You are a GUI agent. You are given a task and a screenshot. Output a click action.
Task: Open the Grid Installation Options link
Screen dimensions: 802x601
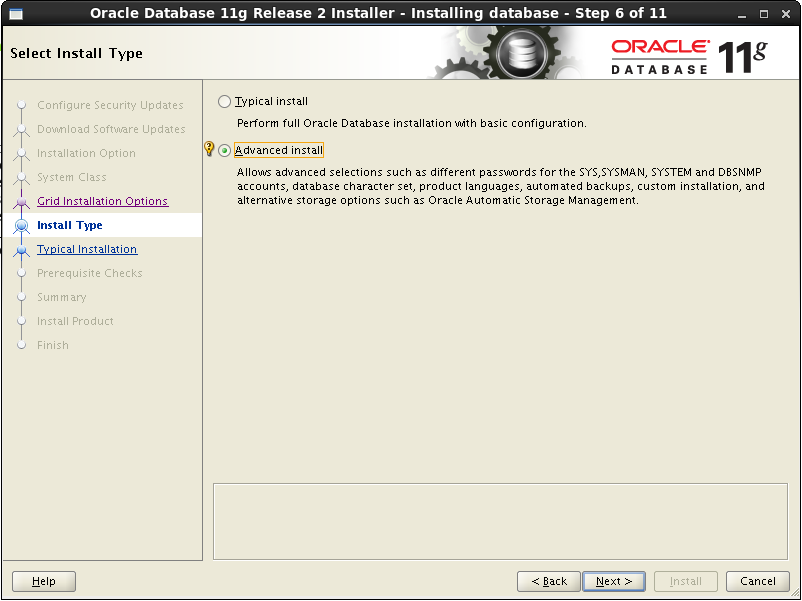pyautogui.click(x=103, y=201)
